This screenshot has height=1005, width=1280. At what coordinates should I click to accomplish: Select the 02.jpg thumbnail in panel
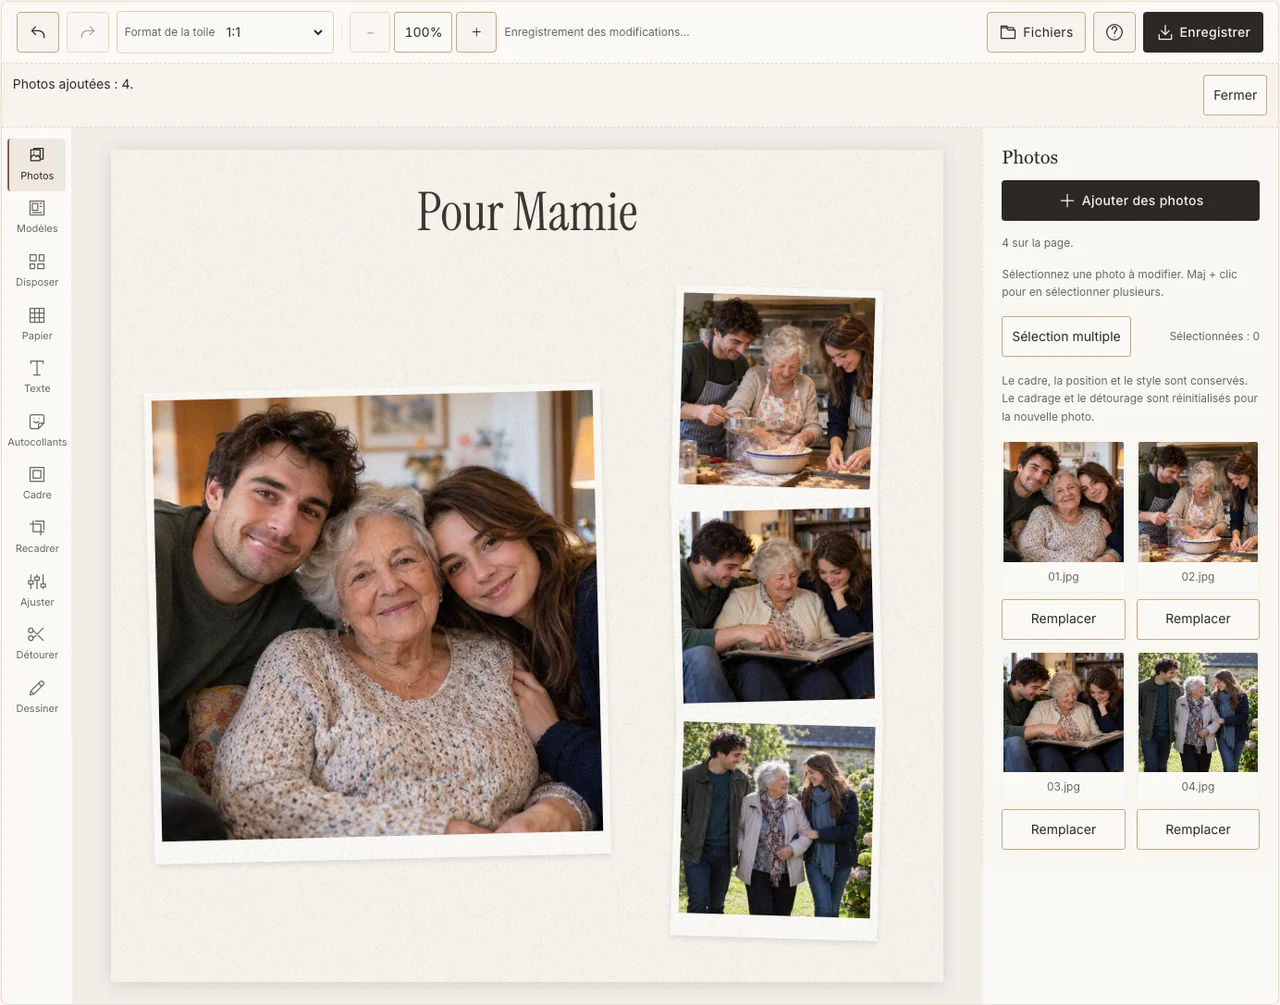coord(1198,502)
